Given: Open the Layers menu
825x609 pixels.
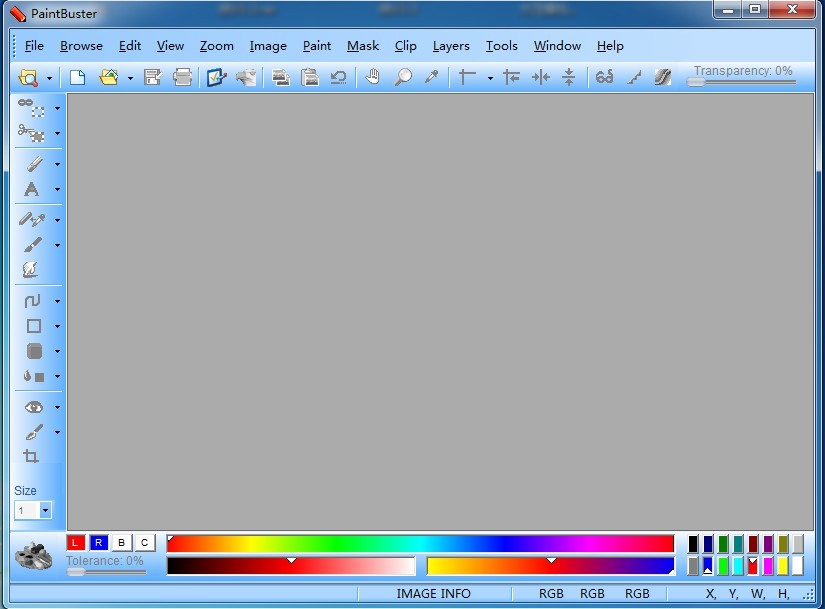Looking at the screenshot, I should click(x=451, y=46).
